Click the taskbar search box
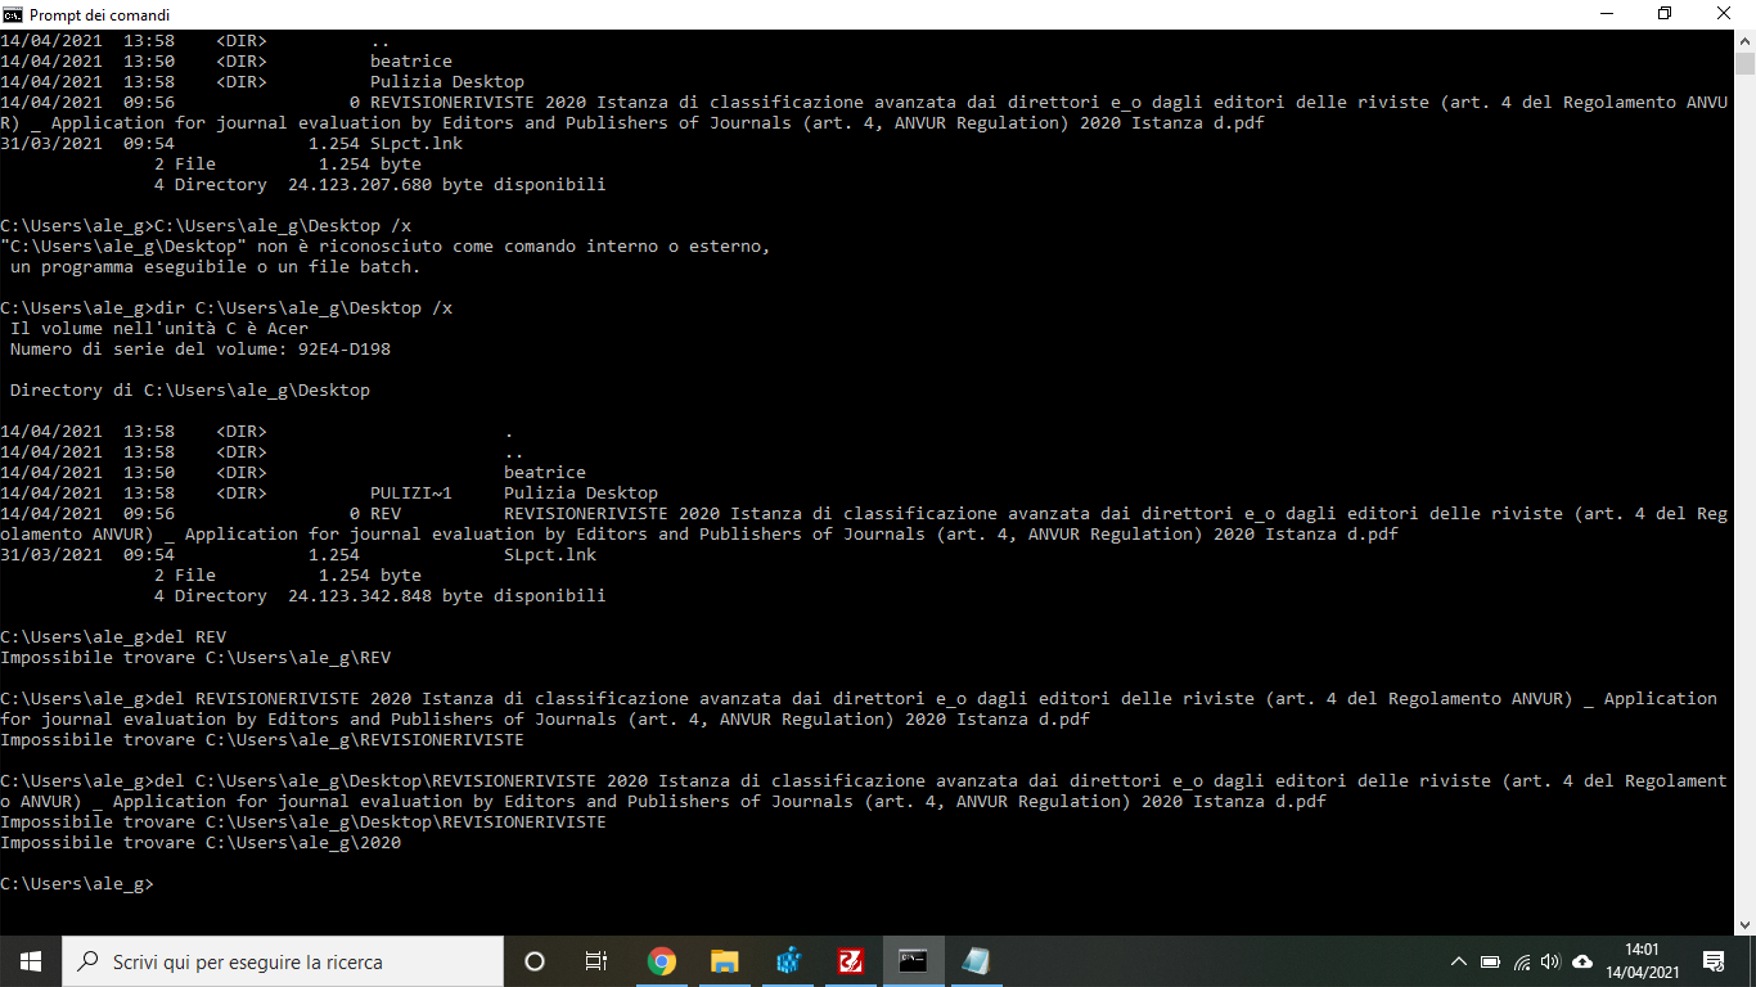The height and width of the screenshot is (987, 1756). (283, 961)
